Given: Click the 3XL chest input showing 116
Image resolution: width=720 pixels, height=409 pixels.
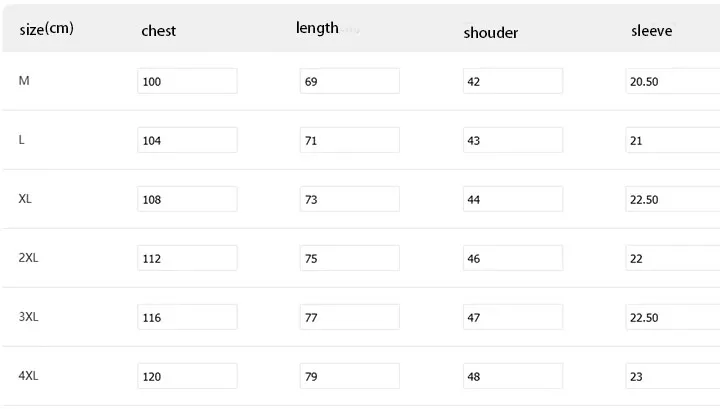Looking at the screenshot, I should 187,317.
